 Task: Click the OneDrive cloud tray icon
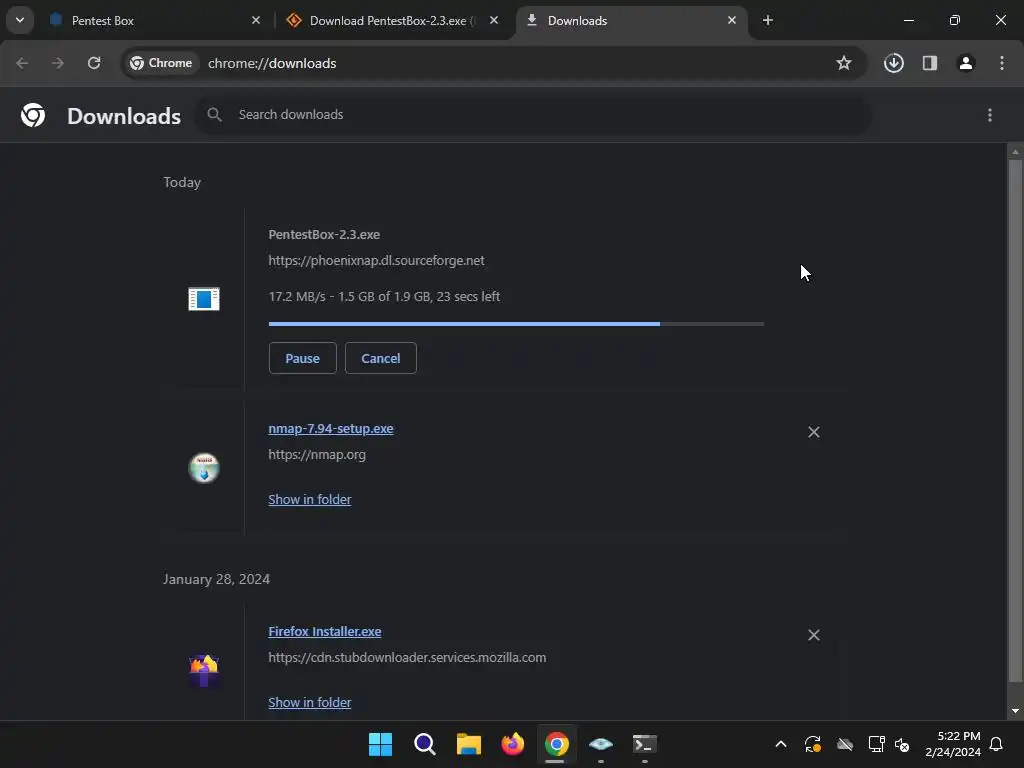tap(845, 744)
